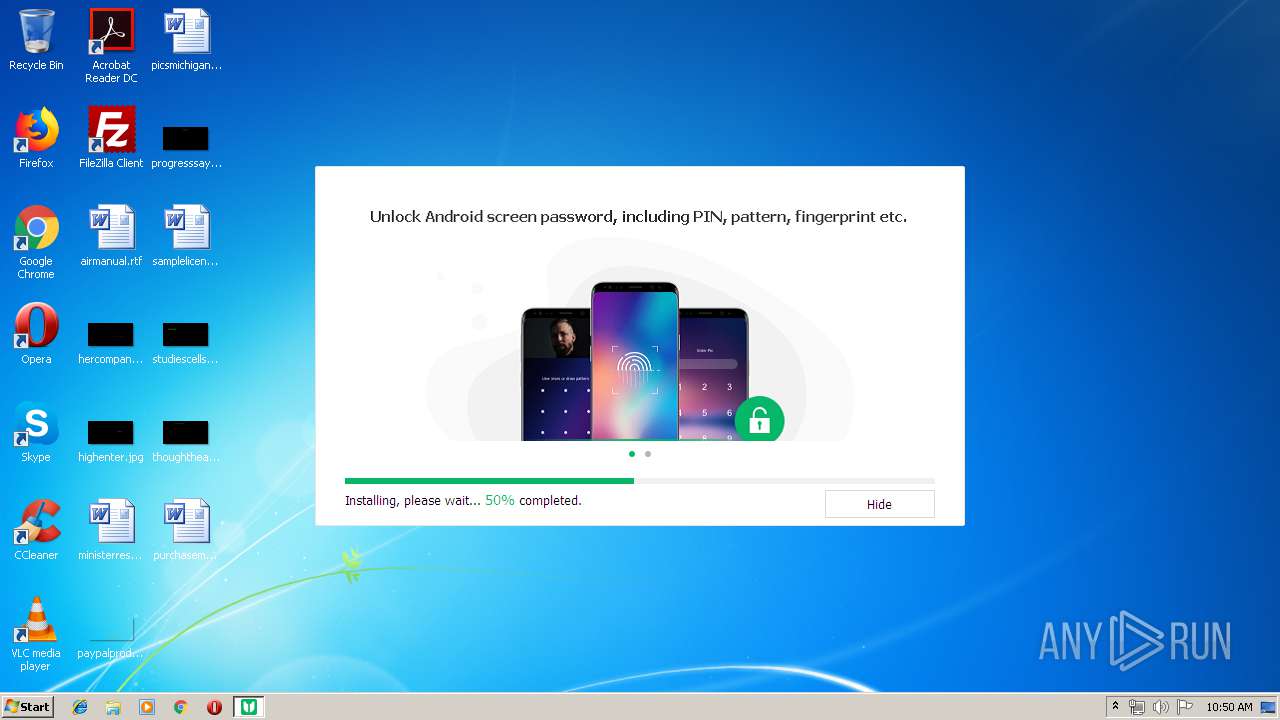Open Windows Explorer folder in taskbar
The width and height of the screenshot is (1280, 720).
pyautogui.click(x=113, y=707)
